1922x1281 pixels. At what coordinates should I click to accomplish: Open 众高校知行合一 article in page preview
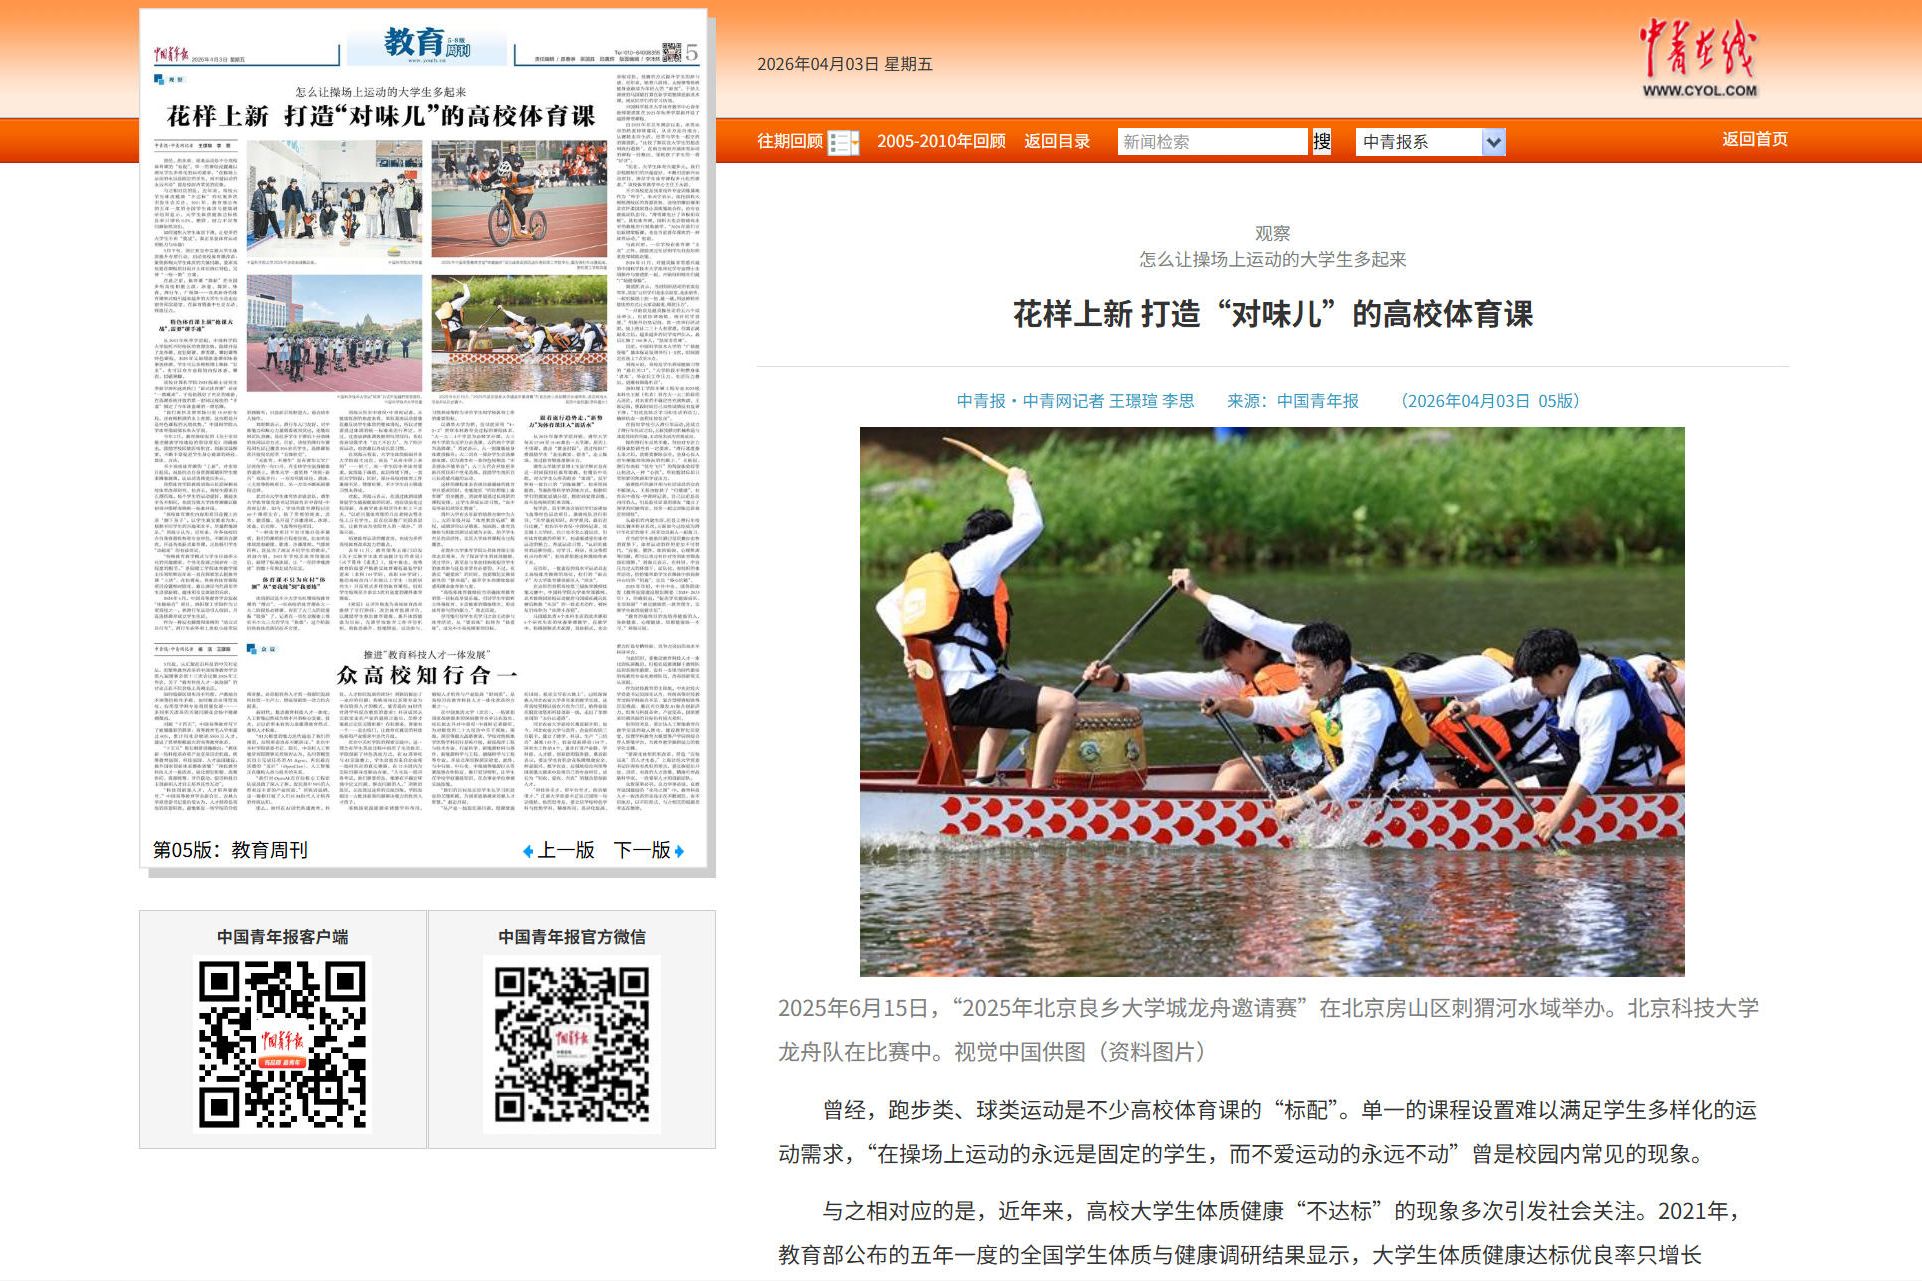(x=427, y=675)
